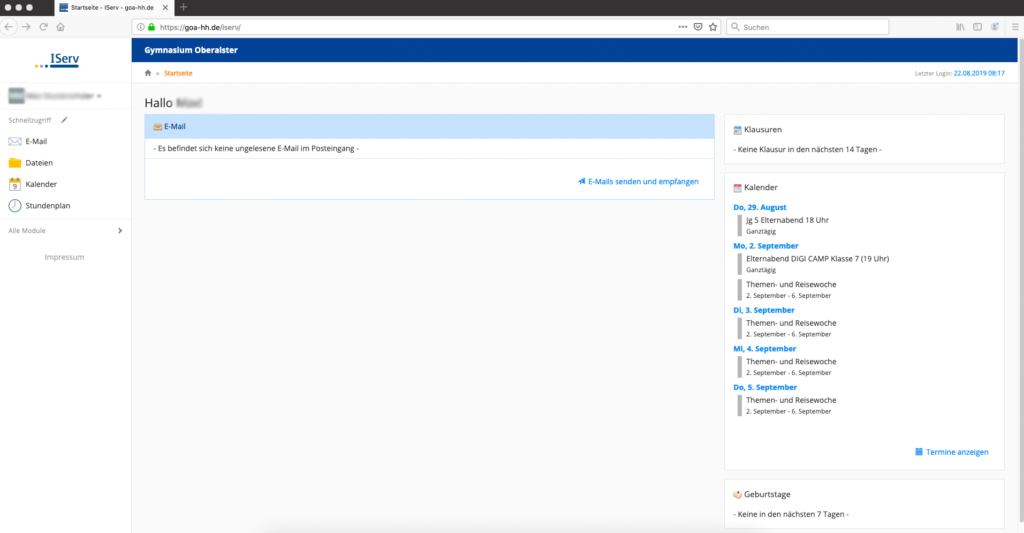Viewport: 1024px width, 533px height.
Task: Click the home icon in the breadcrumb
Action: (148, 73)
